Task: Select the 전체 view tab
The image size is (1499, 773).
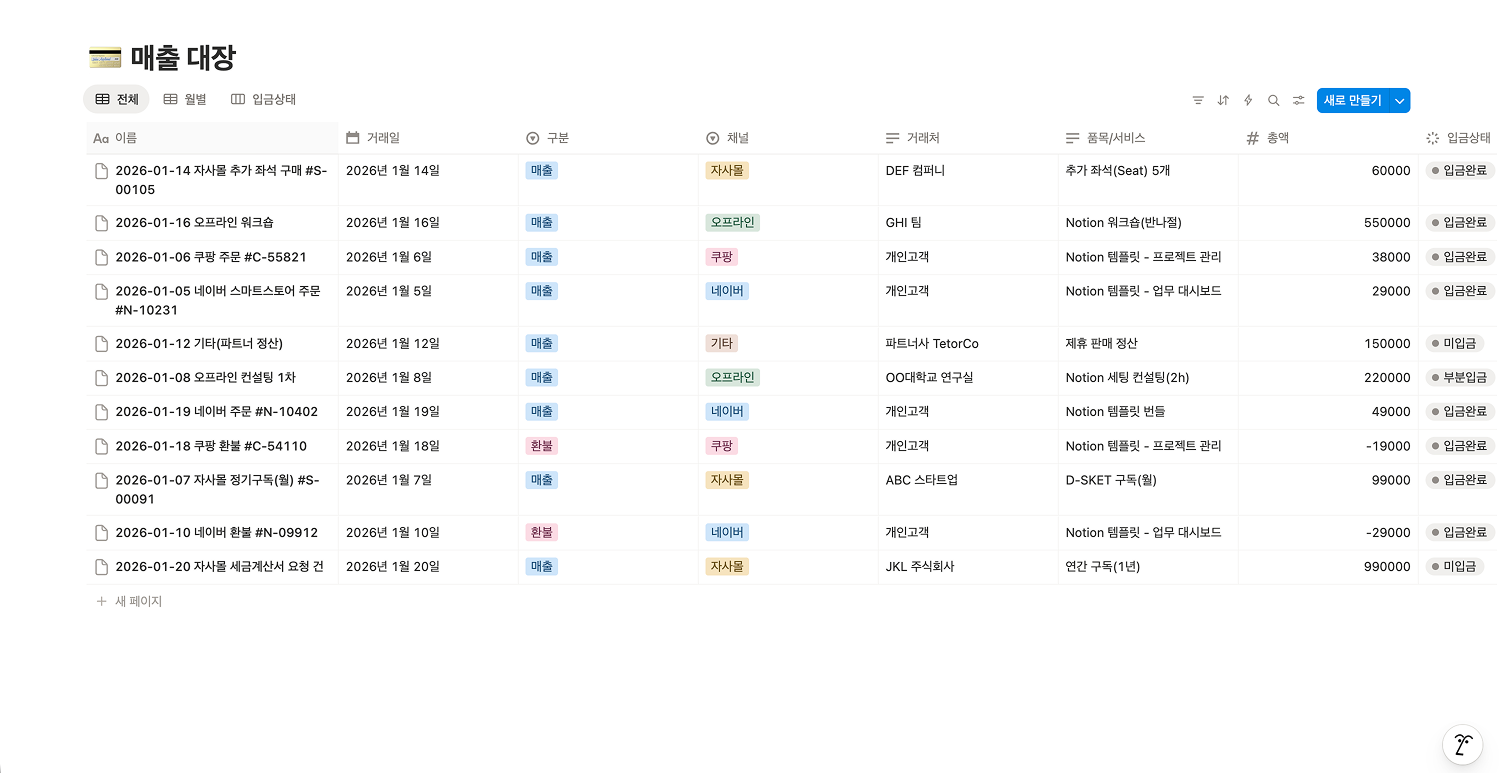Action: pyautogui.click(x=117, y=99)
